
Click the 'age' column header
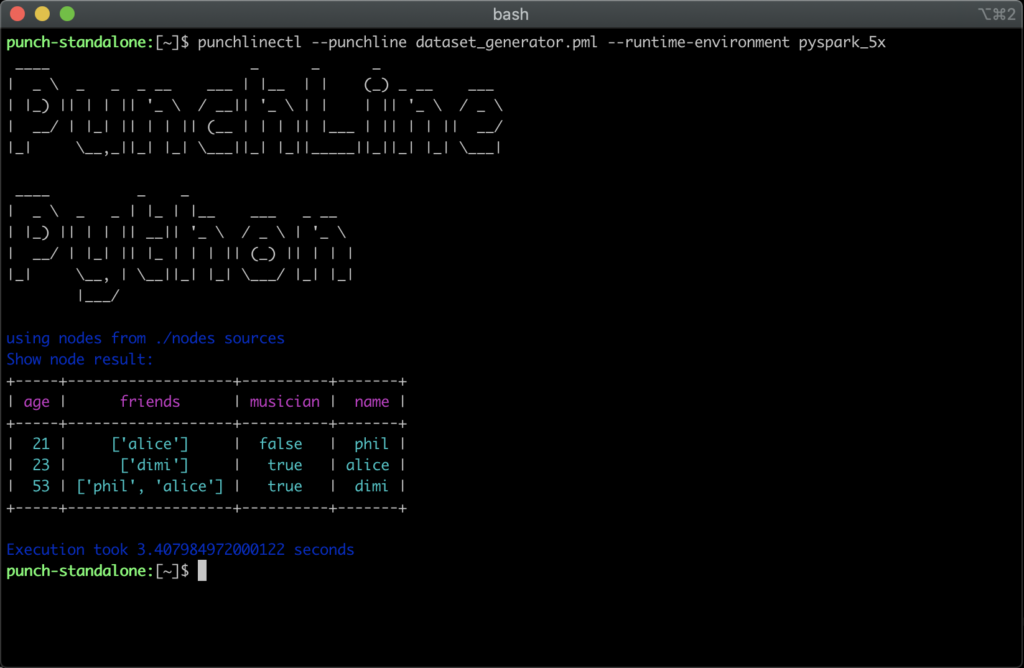click(x=37, y=402)
